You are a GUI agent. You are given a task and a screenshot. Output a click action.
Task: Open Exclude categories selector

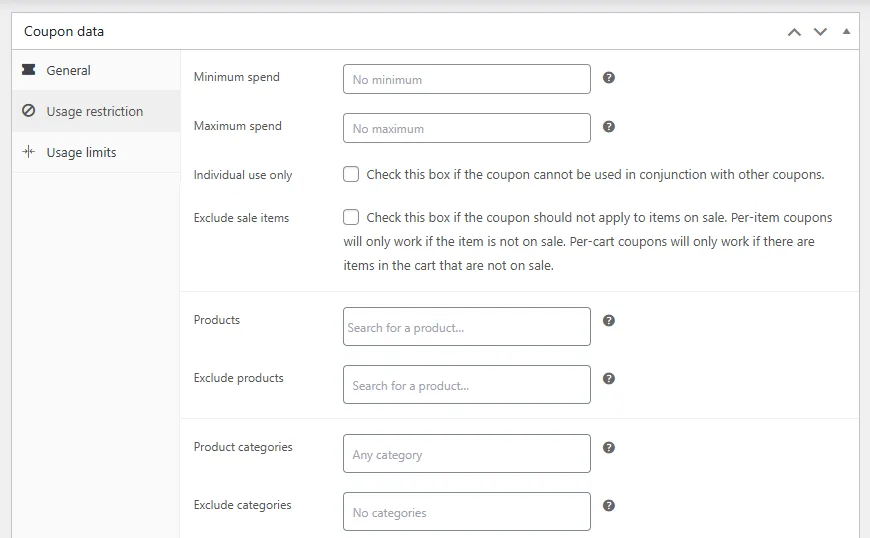tap(467, 511)
